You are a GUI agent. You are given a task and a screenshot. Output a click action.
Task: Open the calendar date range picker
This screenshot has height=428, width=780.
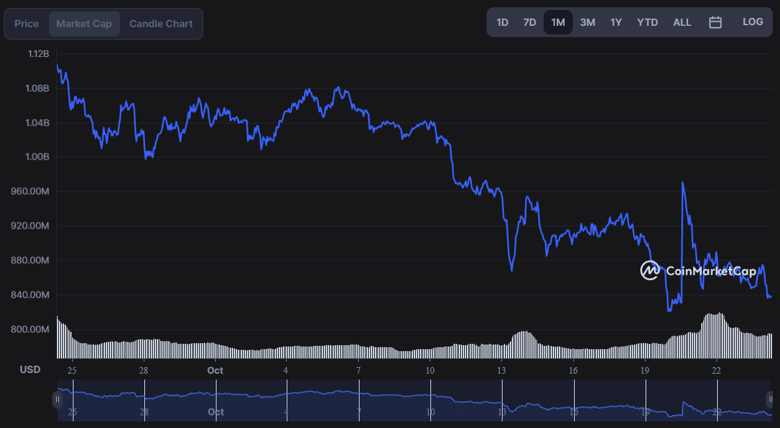715,22
